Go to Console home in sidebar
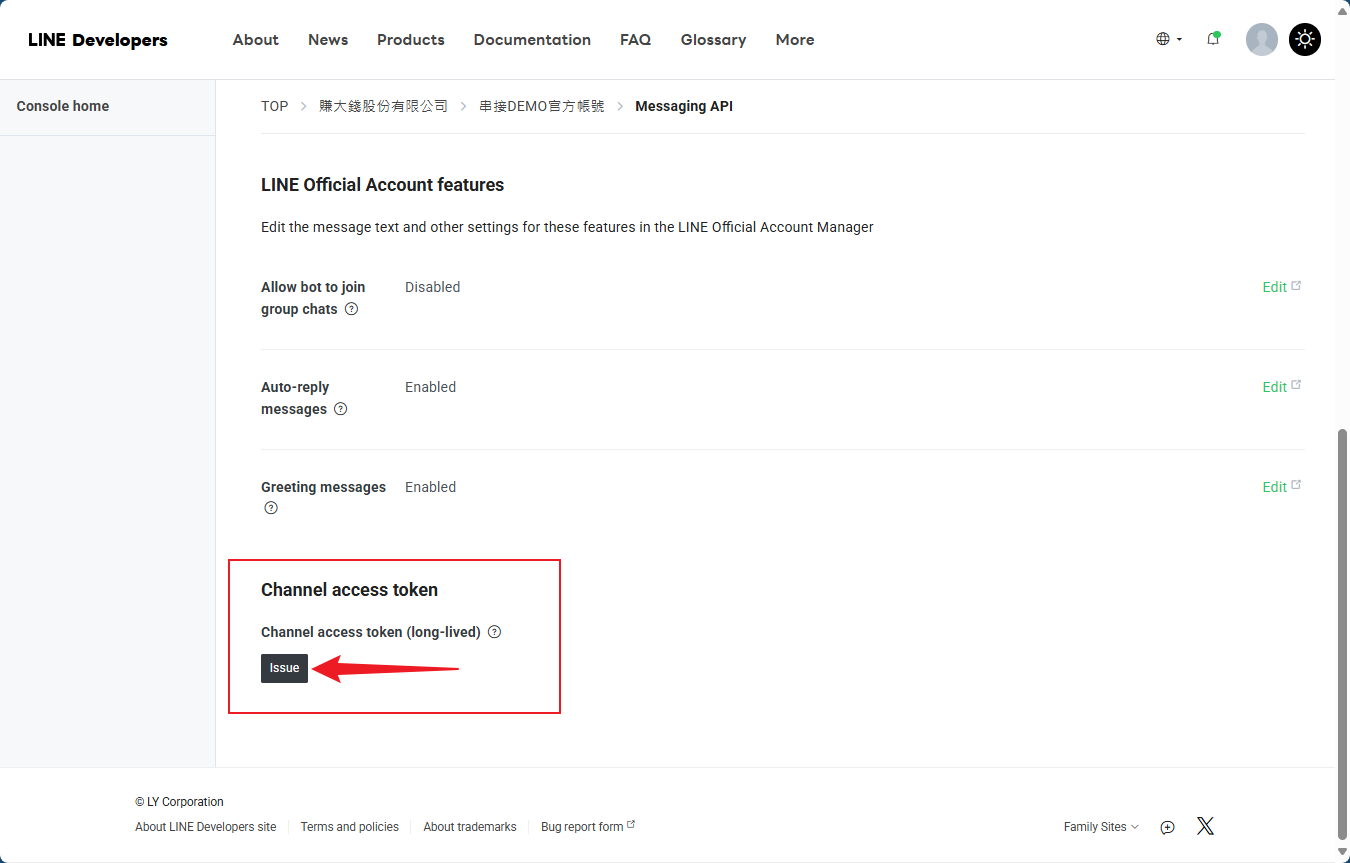Screen dimensions: 1350x863 63,106
